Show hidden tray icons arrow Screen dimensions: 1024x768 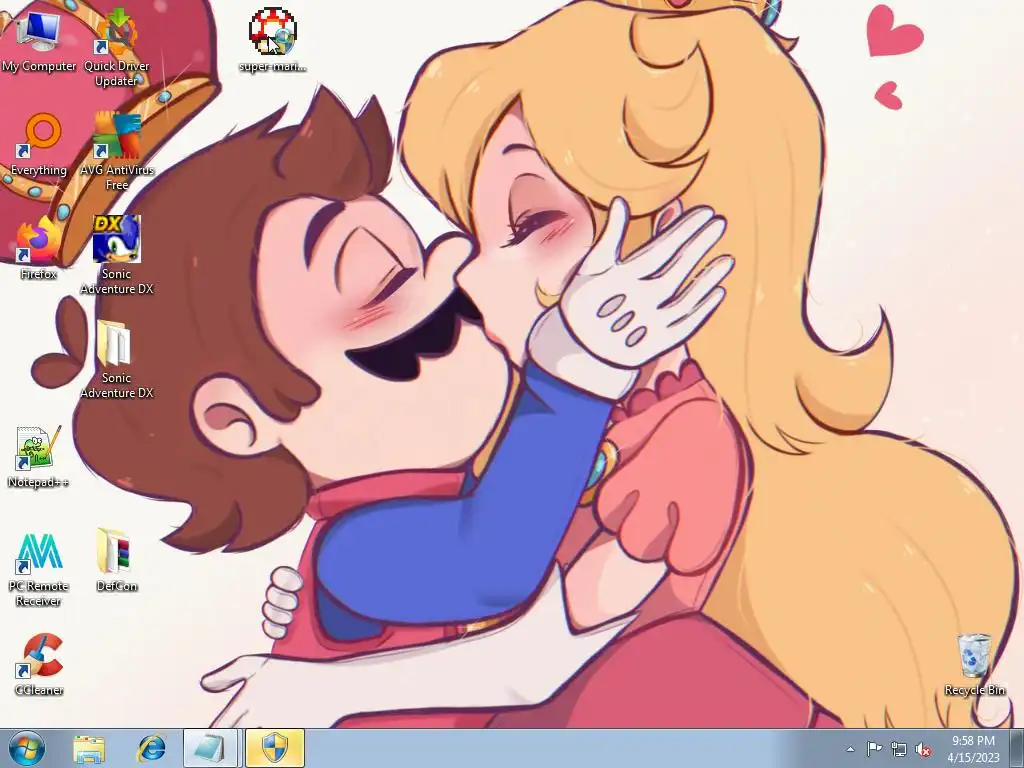850,749
